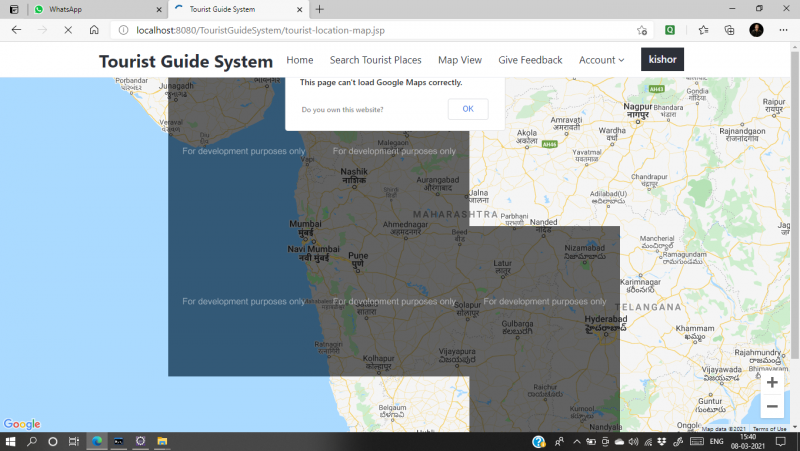Open the Map View page
The height and width of the screenshot is (451, 800).
coord(460,60)
